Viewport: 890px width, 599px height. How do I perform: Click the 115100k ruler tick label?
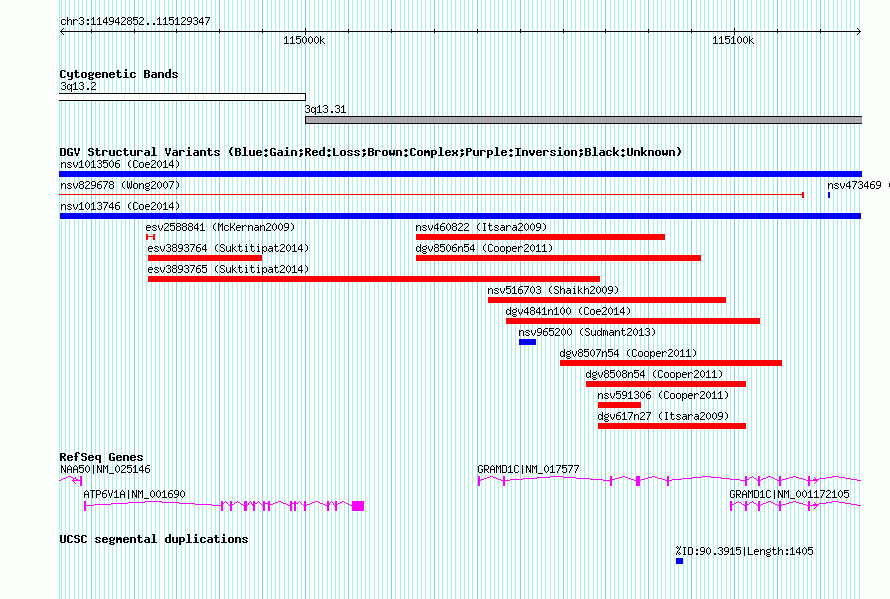click(x=733, y=40)
